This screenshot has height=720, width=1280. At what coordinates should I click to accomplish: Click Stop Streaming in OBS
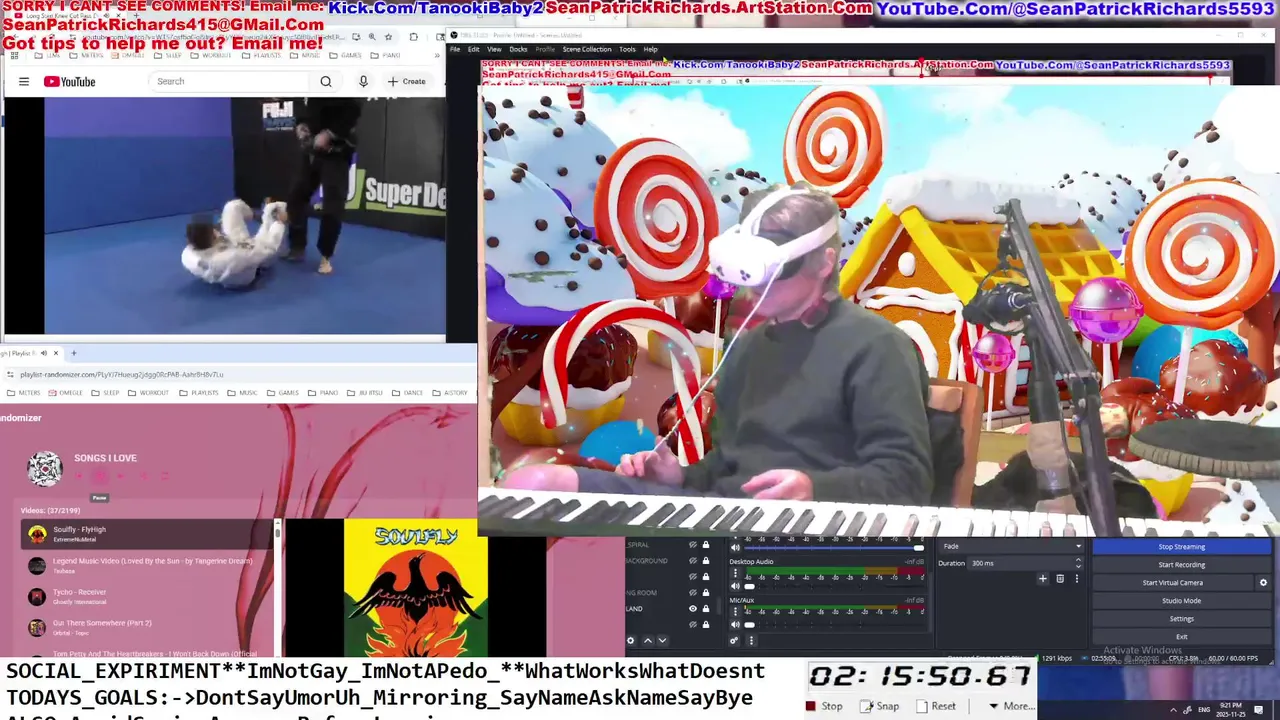coord(1181,547)
